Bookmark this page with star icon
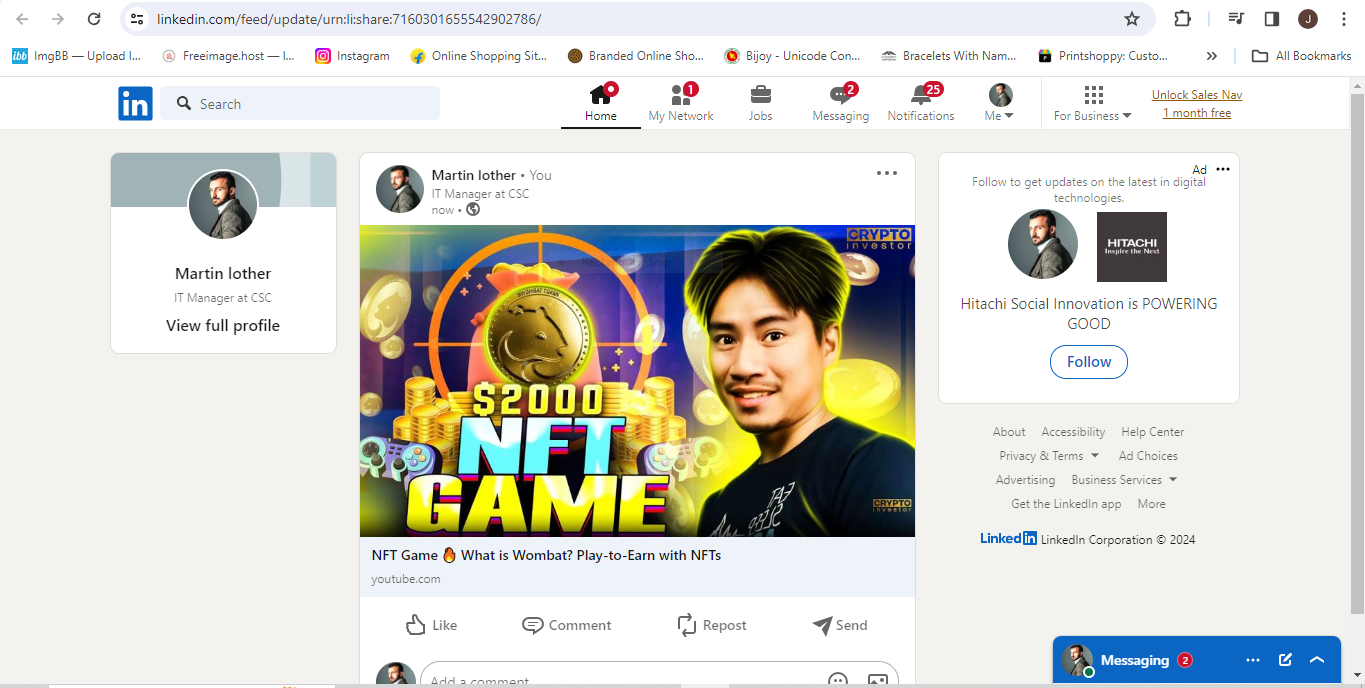This screenshot has height=688, width=1365. coord(1132,19)
